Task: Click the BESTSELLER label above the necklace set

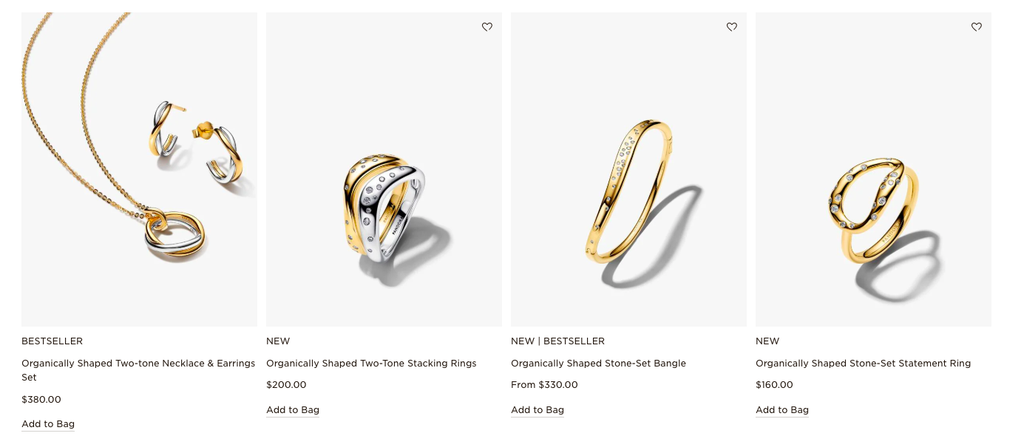Action: [52, 341]
